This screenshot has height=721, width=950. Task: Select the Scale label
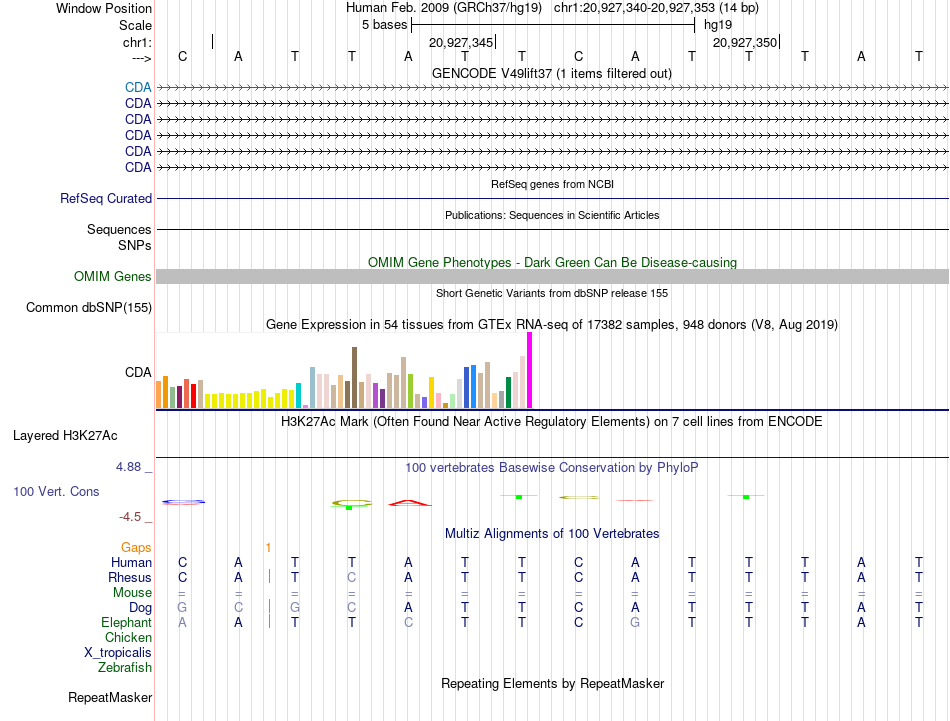(x=135, y=25)
